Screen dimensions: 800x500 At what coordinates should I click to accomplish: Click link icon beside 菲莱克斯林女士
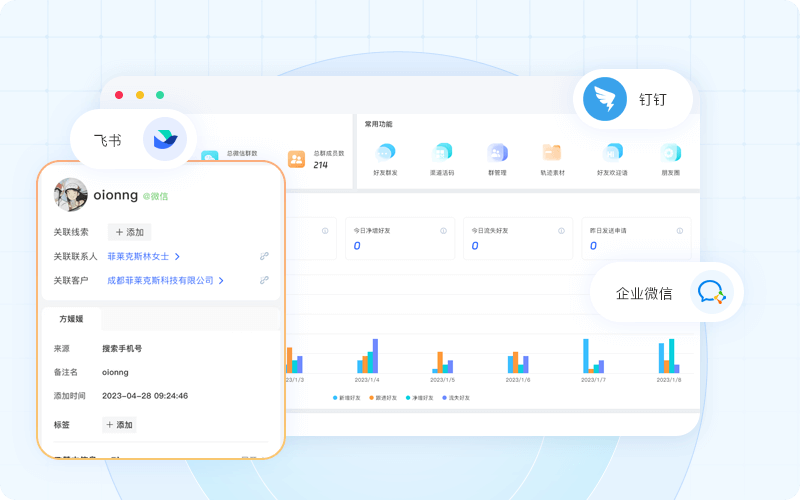264,256
